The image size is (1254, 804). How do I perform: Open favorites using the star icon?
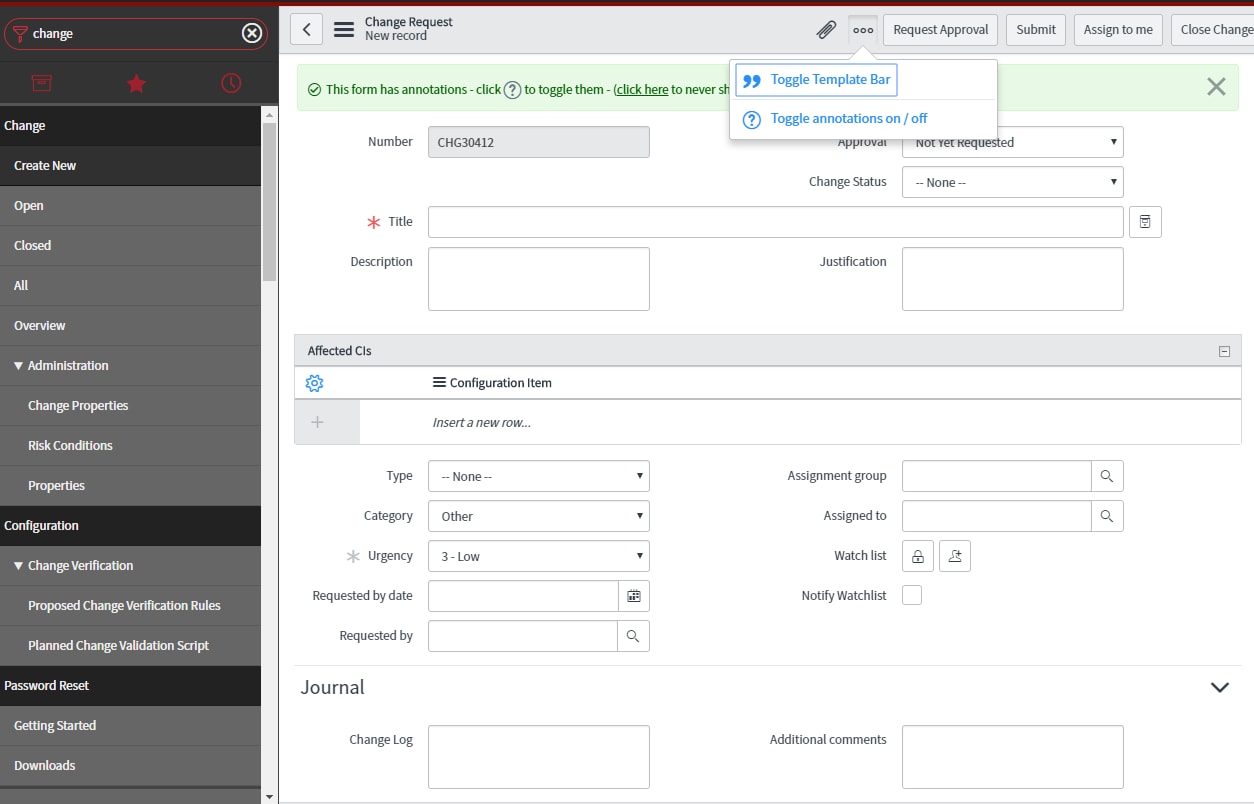pyautogui.click(x=138, y=82)
